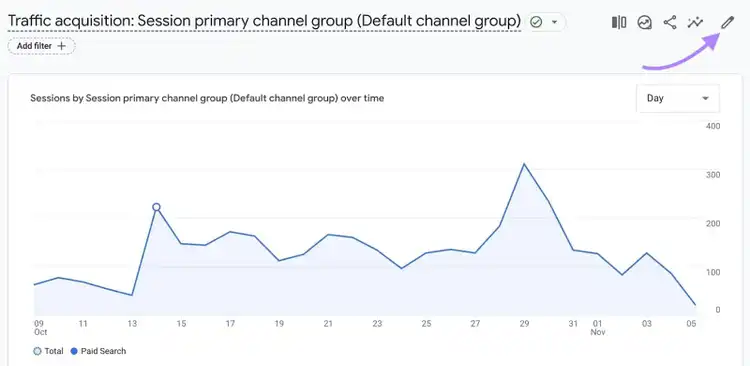The height and width of the screenshot is (366, 750).
Task: Click the green report status checkmark
Action: (x=536, y=22)
